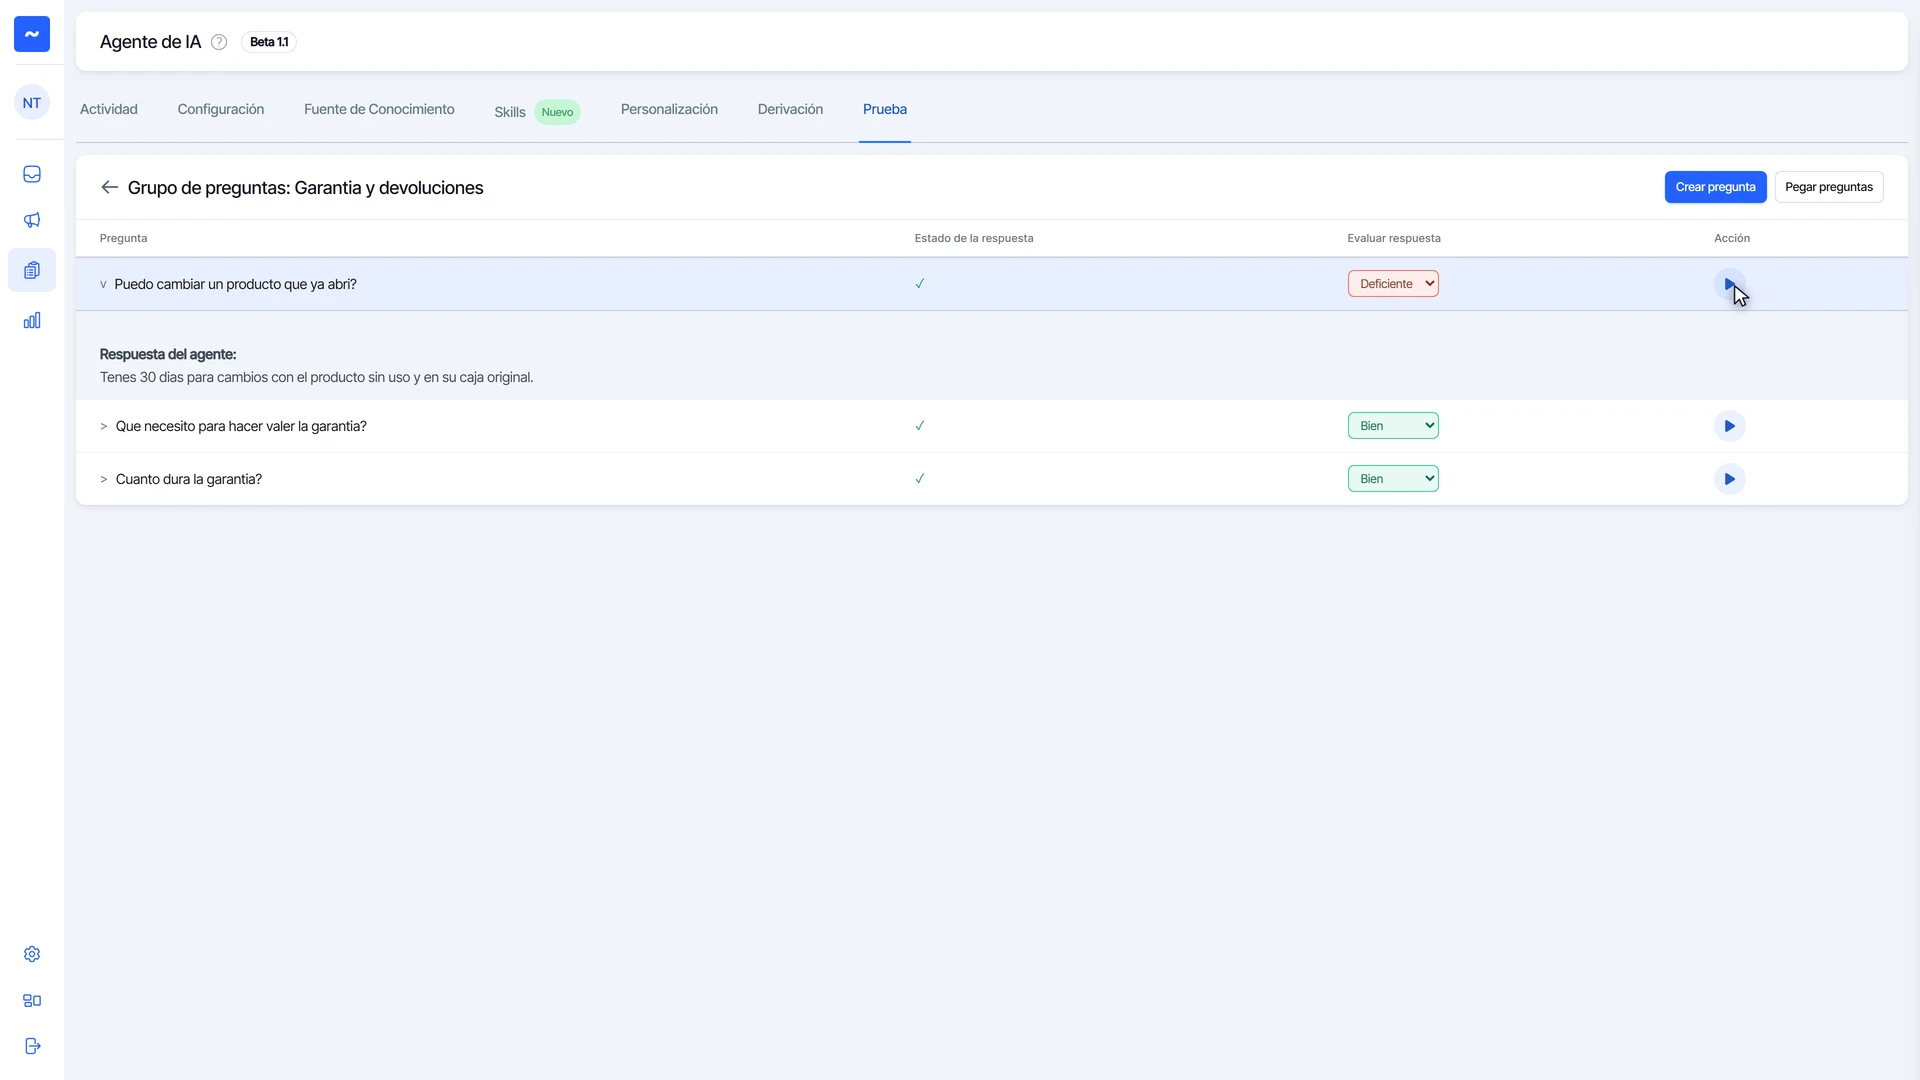The height and width of the screenshot is (1080, 1920).
Task: Click the 'Cuanto dura la garantia?' text
Action: [189, 480]
